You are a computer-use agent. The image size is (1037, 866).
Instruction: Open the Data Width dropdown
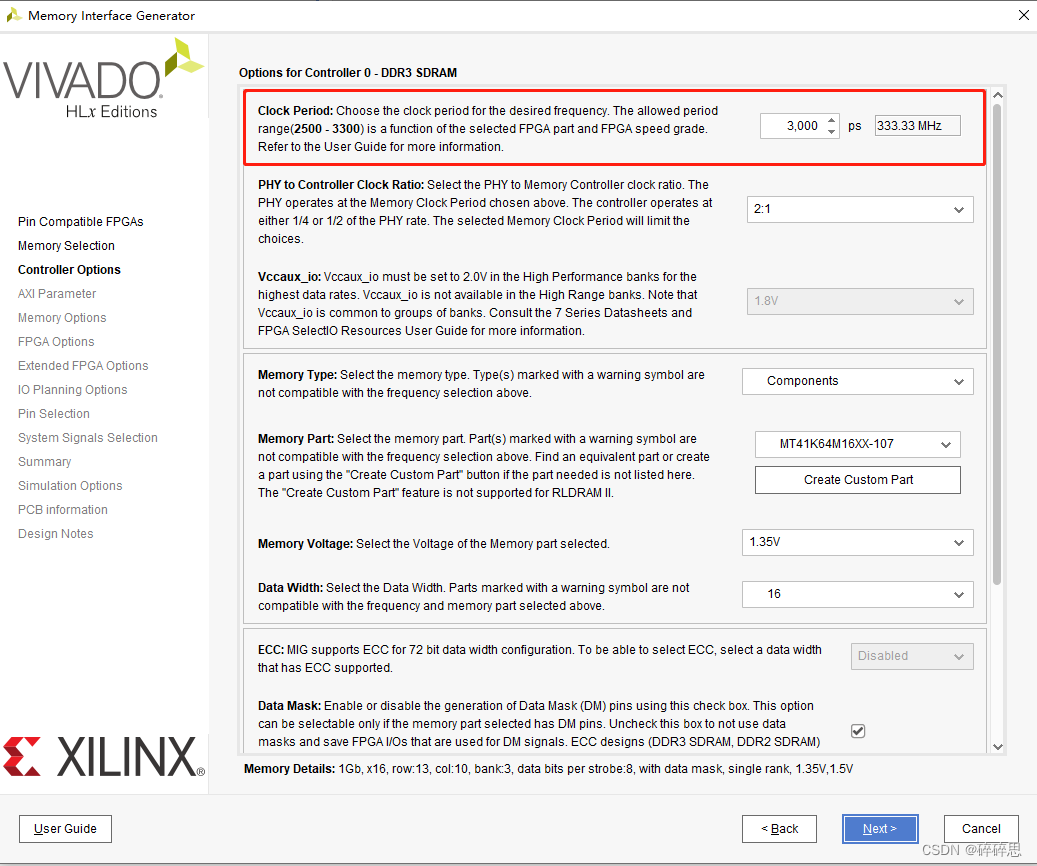click(857, 594)
